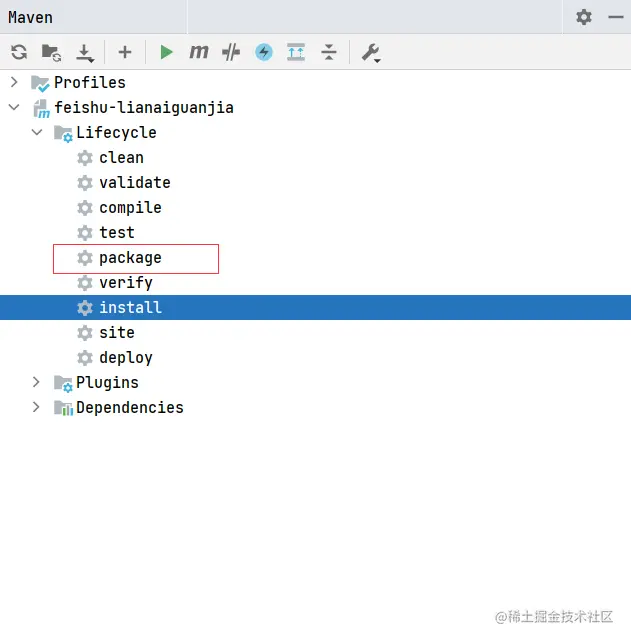The width and height of the screenshot is (631, 642).
Task: Select the validate lifecycle goal
Action: click(x=135, y=182)
